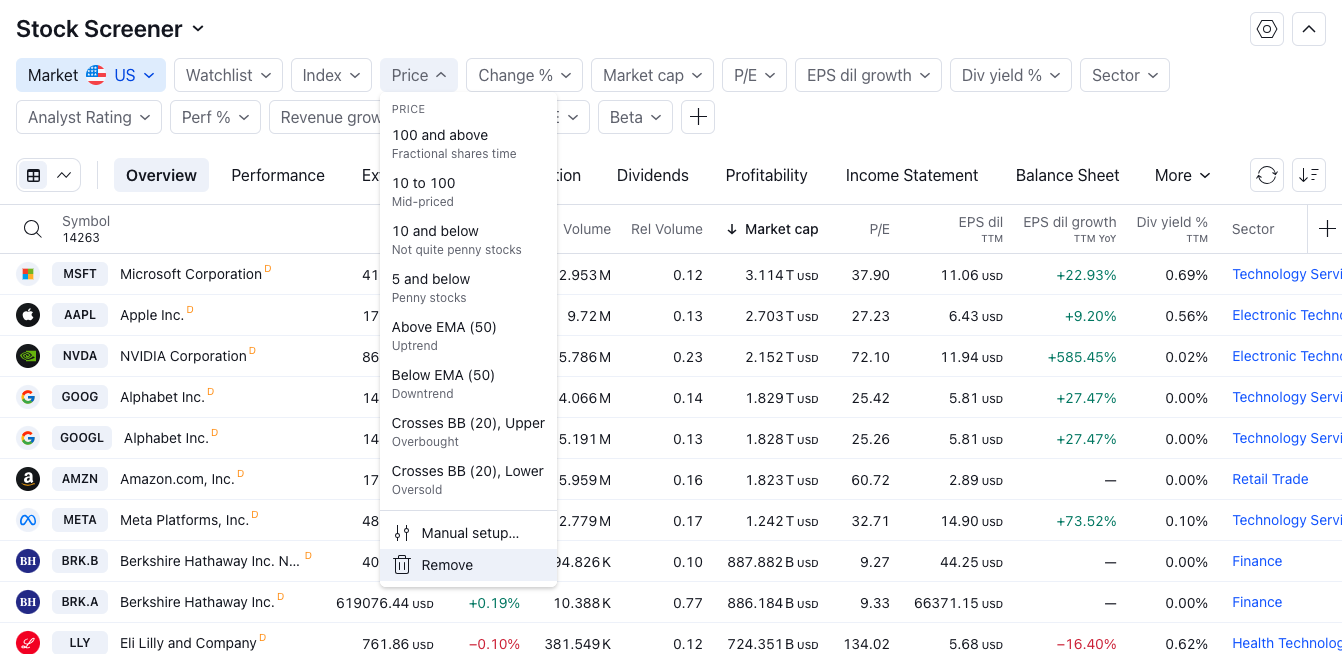Sort by the Market cap column header

coord(772,229)
